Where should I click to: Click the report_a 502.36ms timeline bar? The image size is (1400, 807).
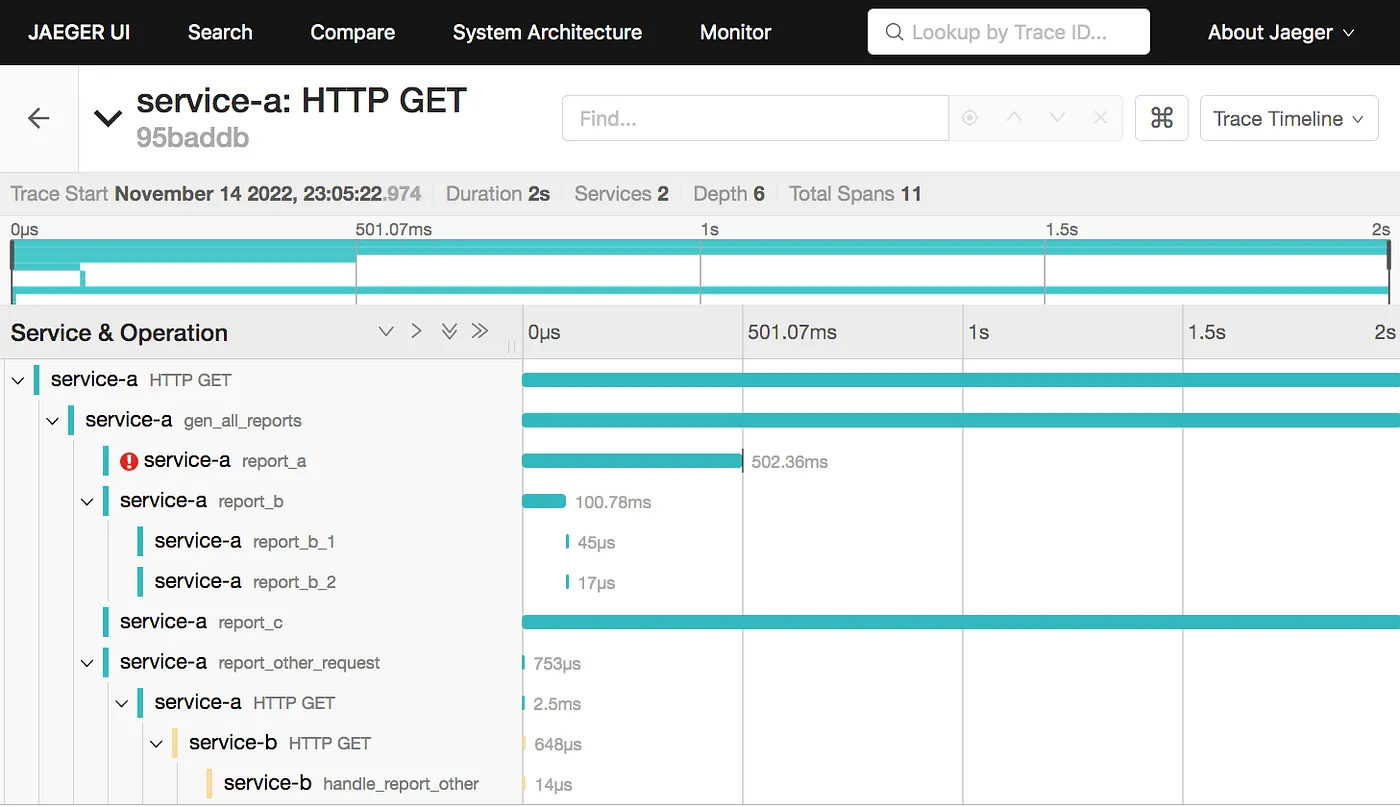click(x=632, y=461)
